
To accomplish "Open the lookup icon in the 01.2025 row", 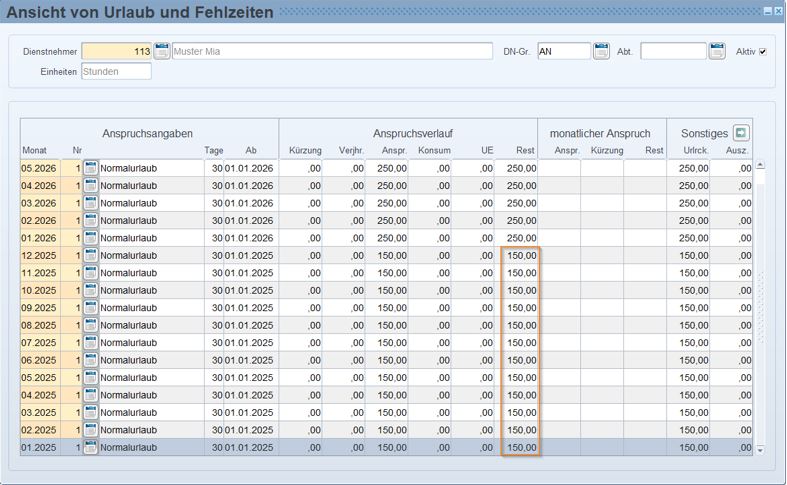I will point(91,448).
